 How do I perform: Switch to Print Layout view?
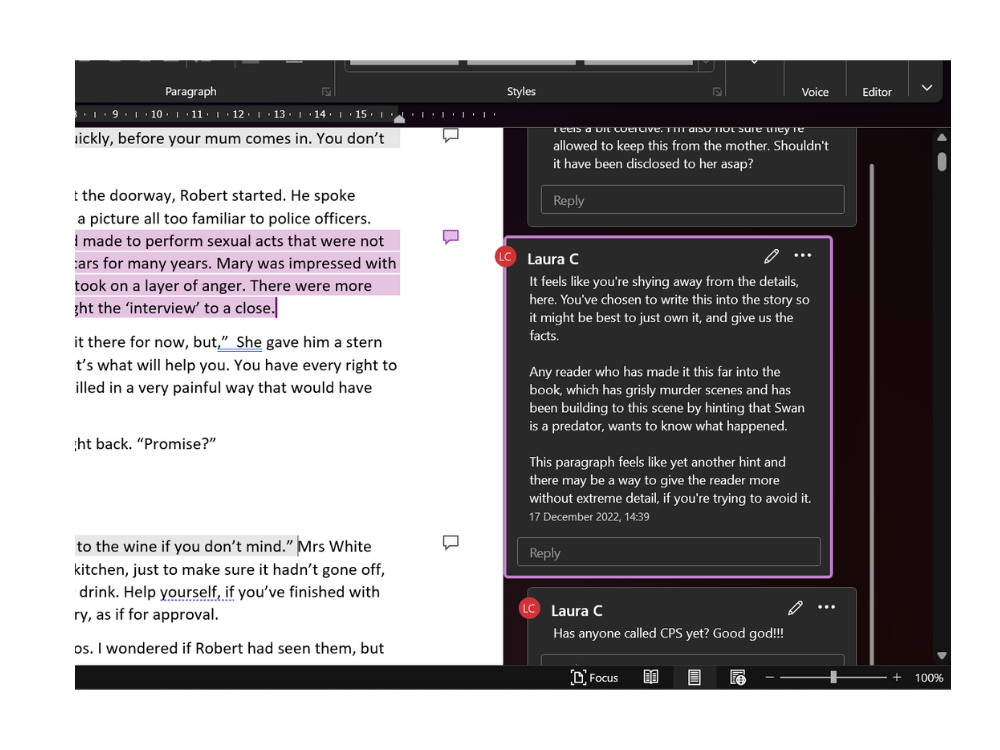pos(694,677)
